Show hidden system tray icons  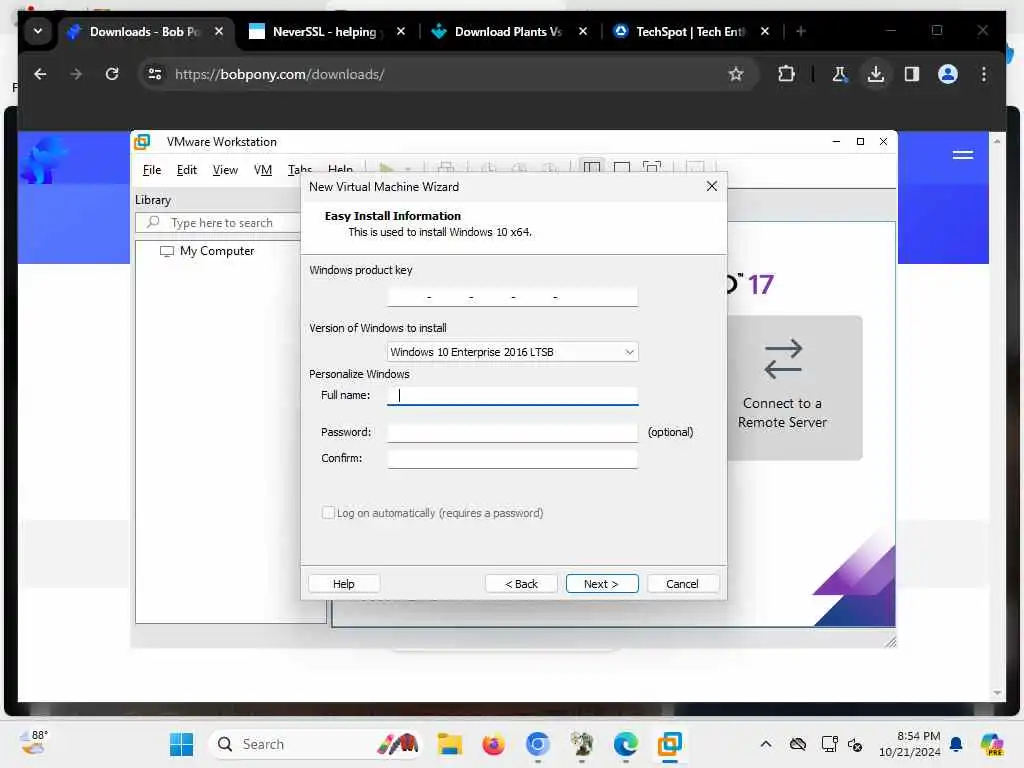tap(765, 744)
